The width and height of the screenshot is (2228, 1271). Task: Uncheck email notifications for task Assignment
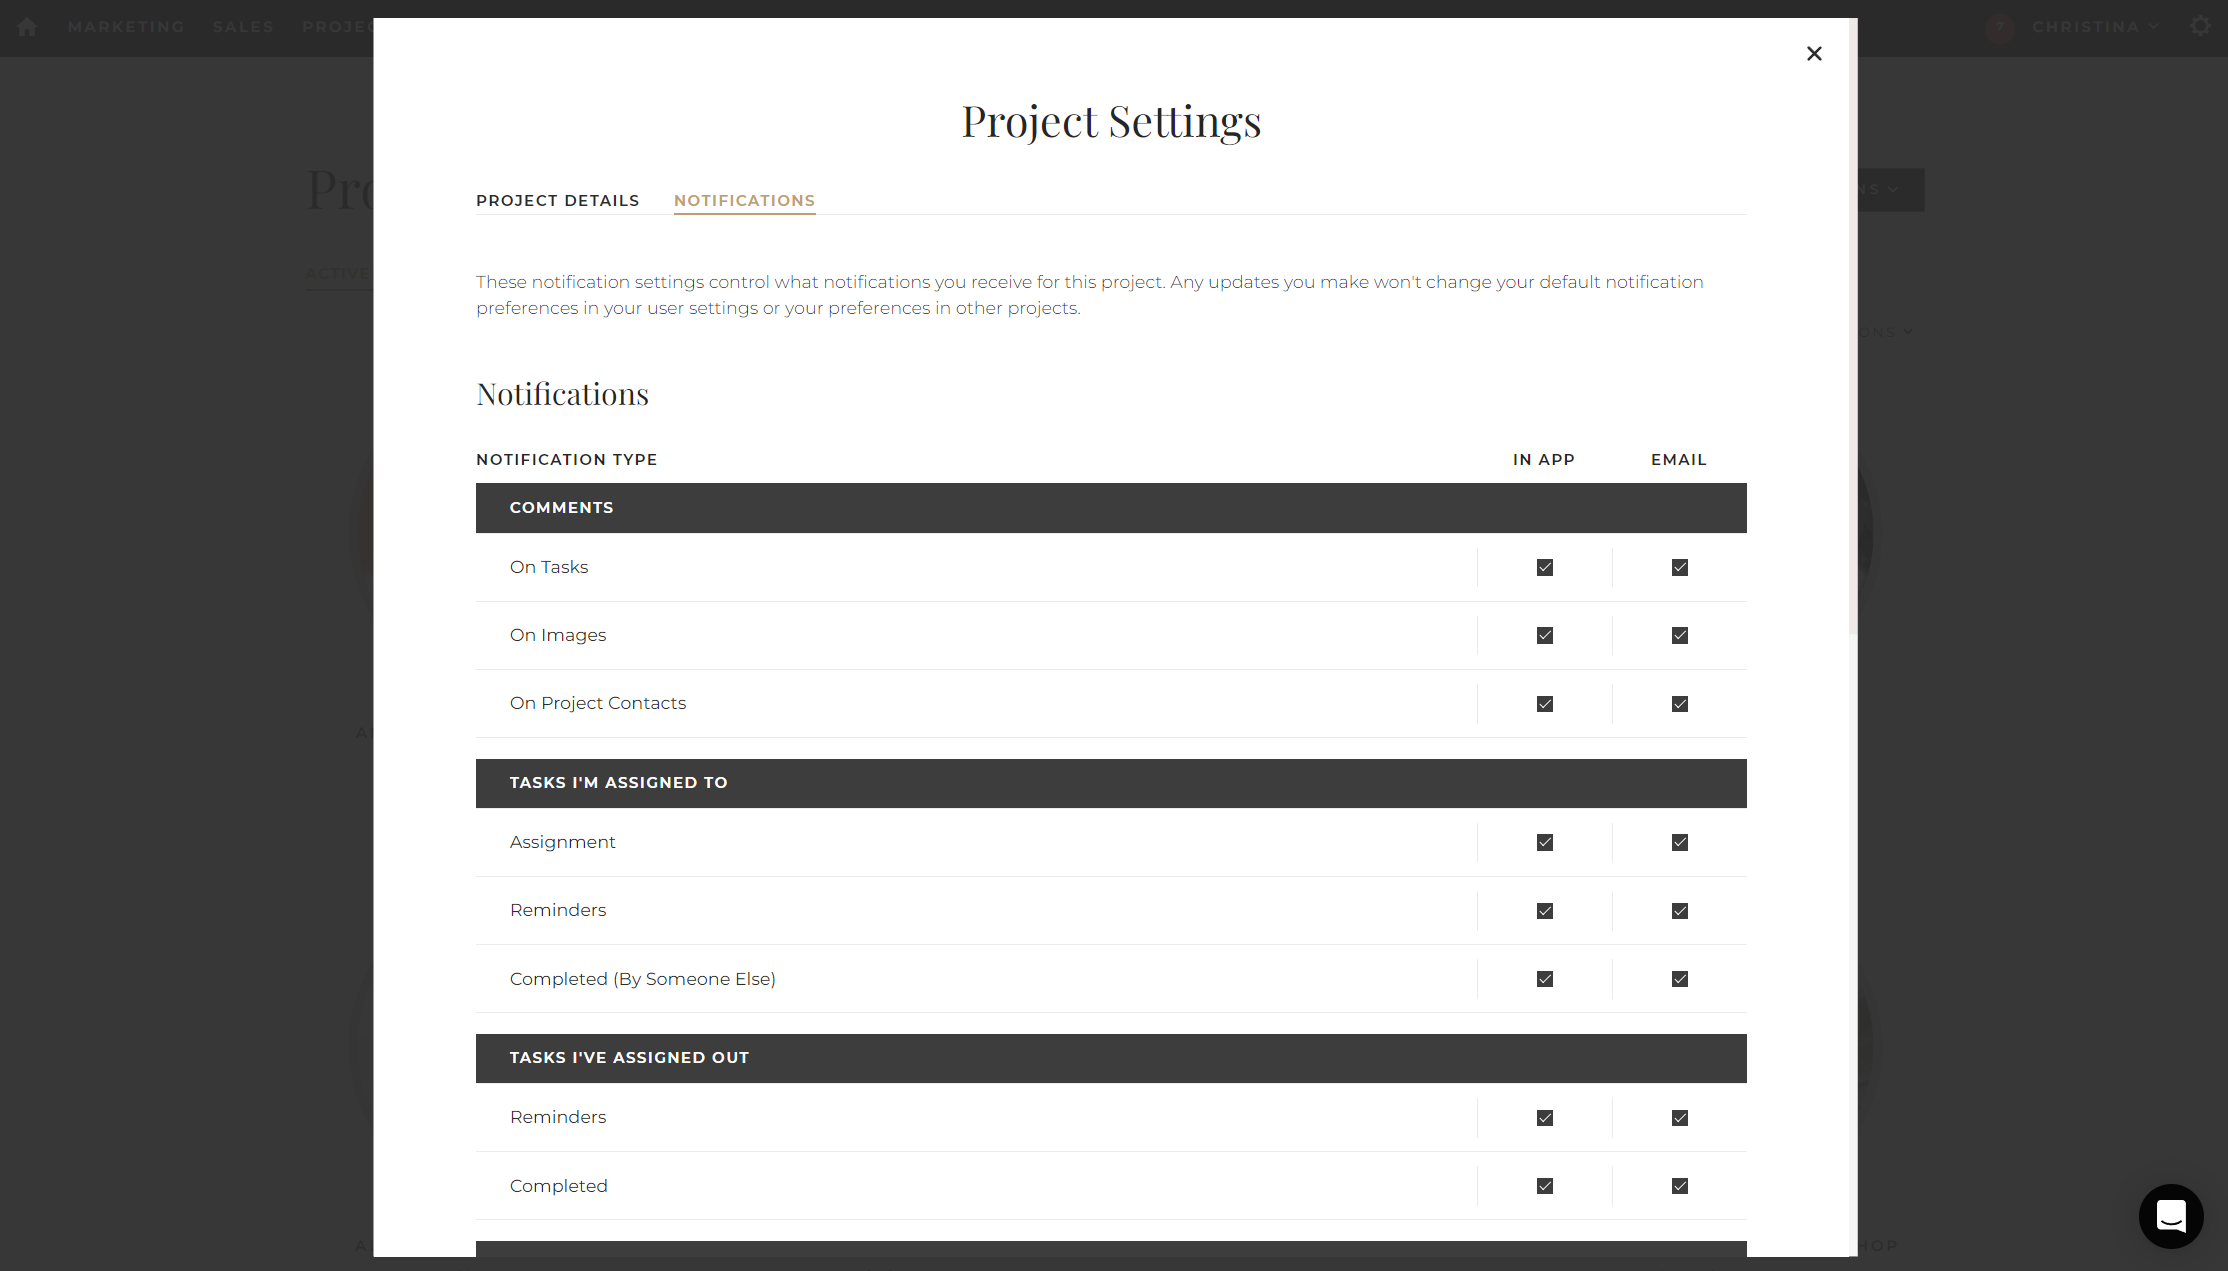coord(1680,842)
